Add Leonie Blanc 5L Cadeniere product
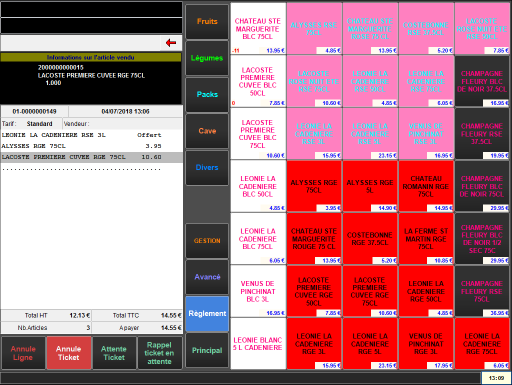The width and height of the screenshot is (512, 385). pos(258,344)
